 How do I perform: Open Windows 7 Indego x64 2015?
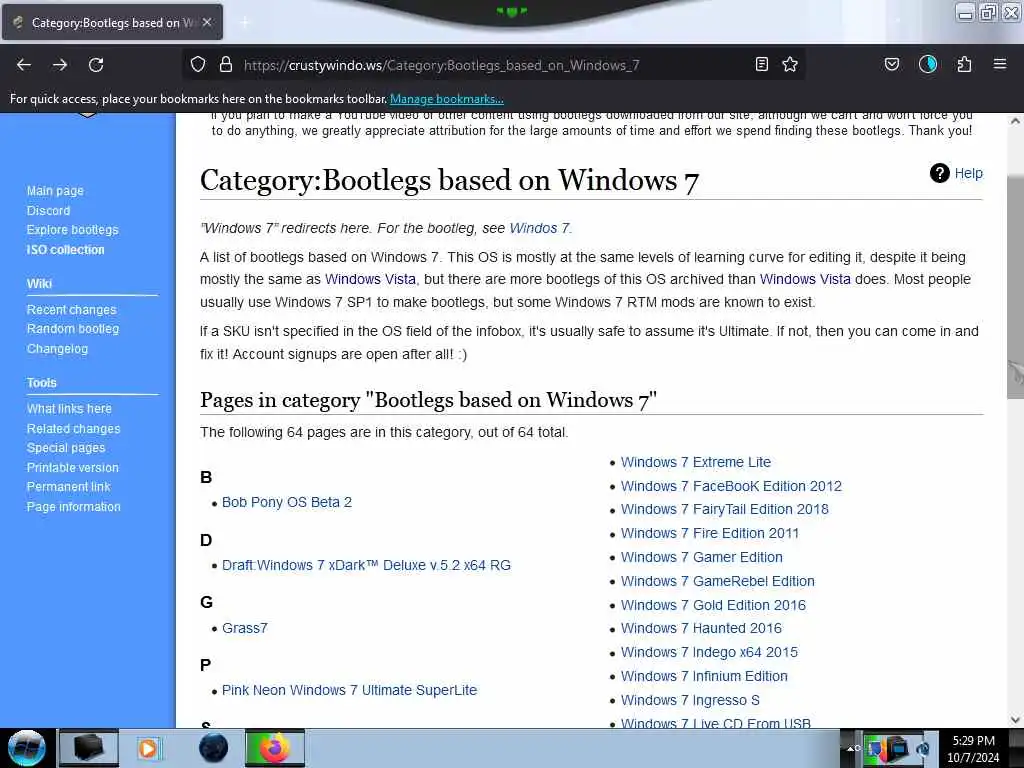[709, 652]
